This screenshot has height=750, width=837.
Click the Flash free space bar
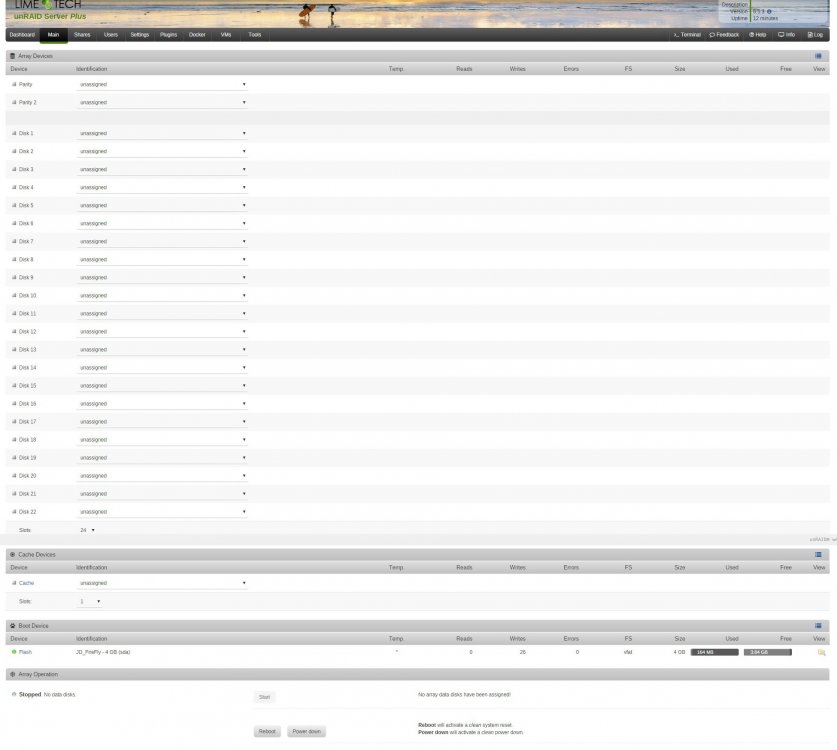pyautogui.click(x=768, y=652)
